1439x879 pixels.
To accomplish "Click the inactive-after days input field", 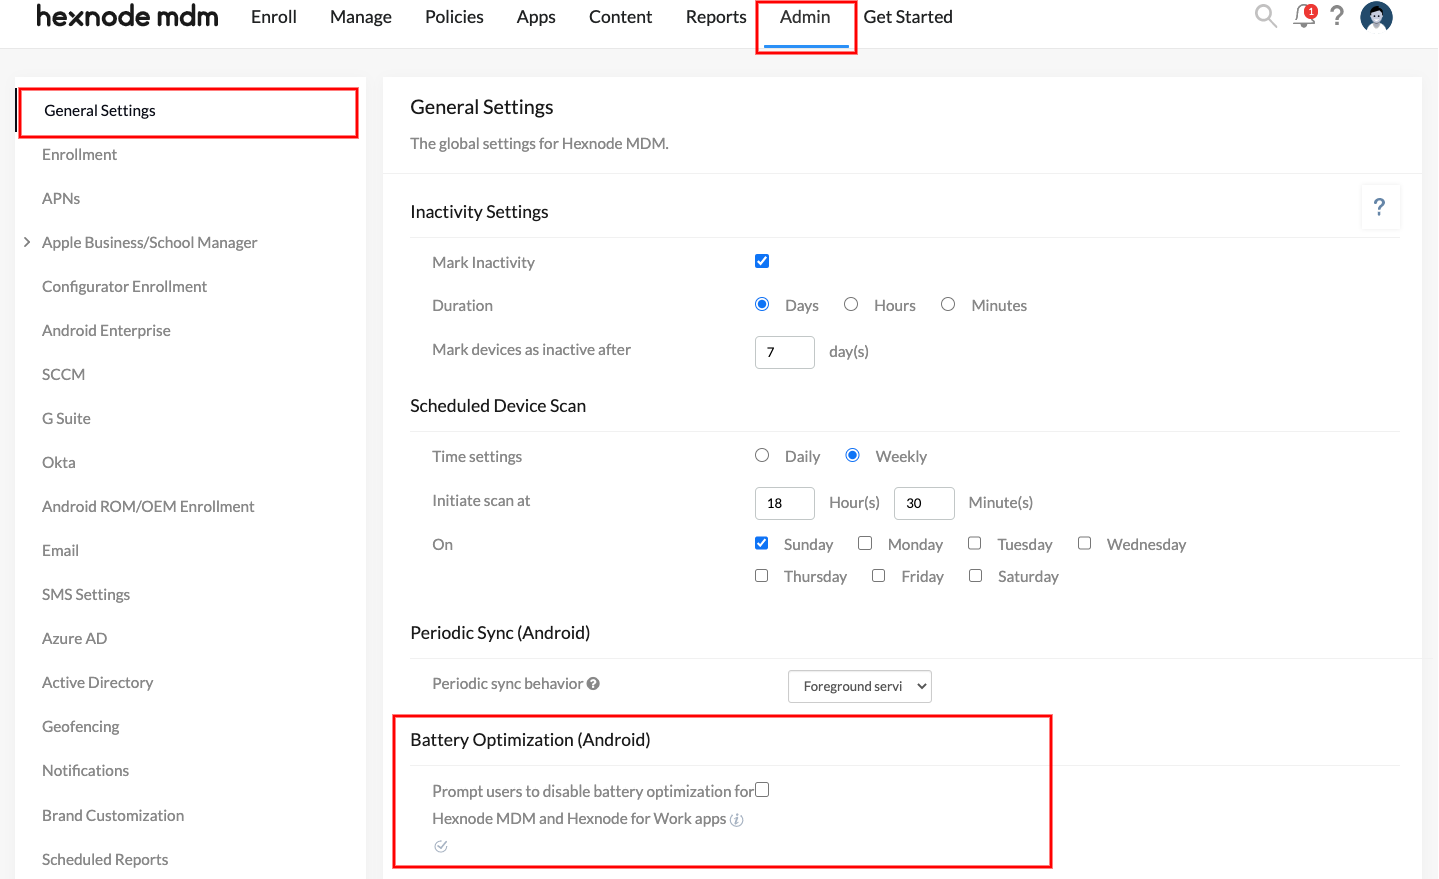I will (x=785, y=352).
